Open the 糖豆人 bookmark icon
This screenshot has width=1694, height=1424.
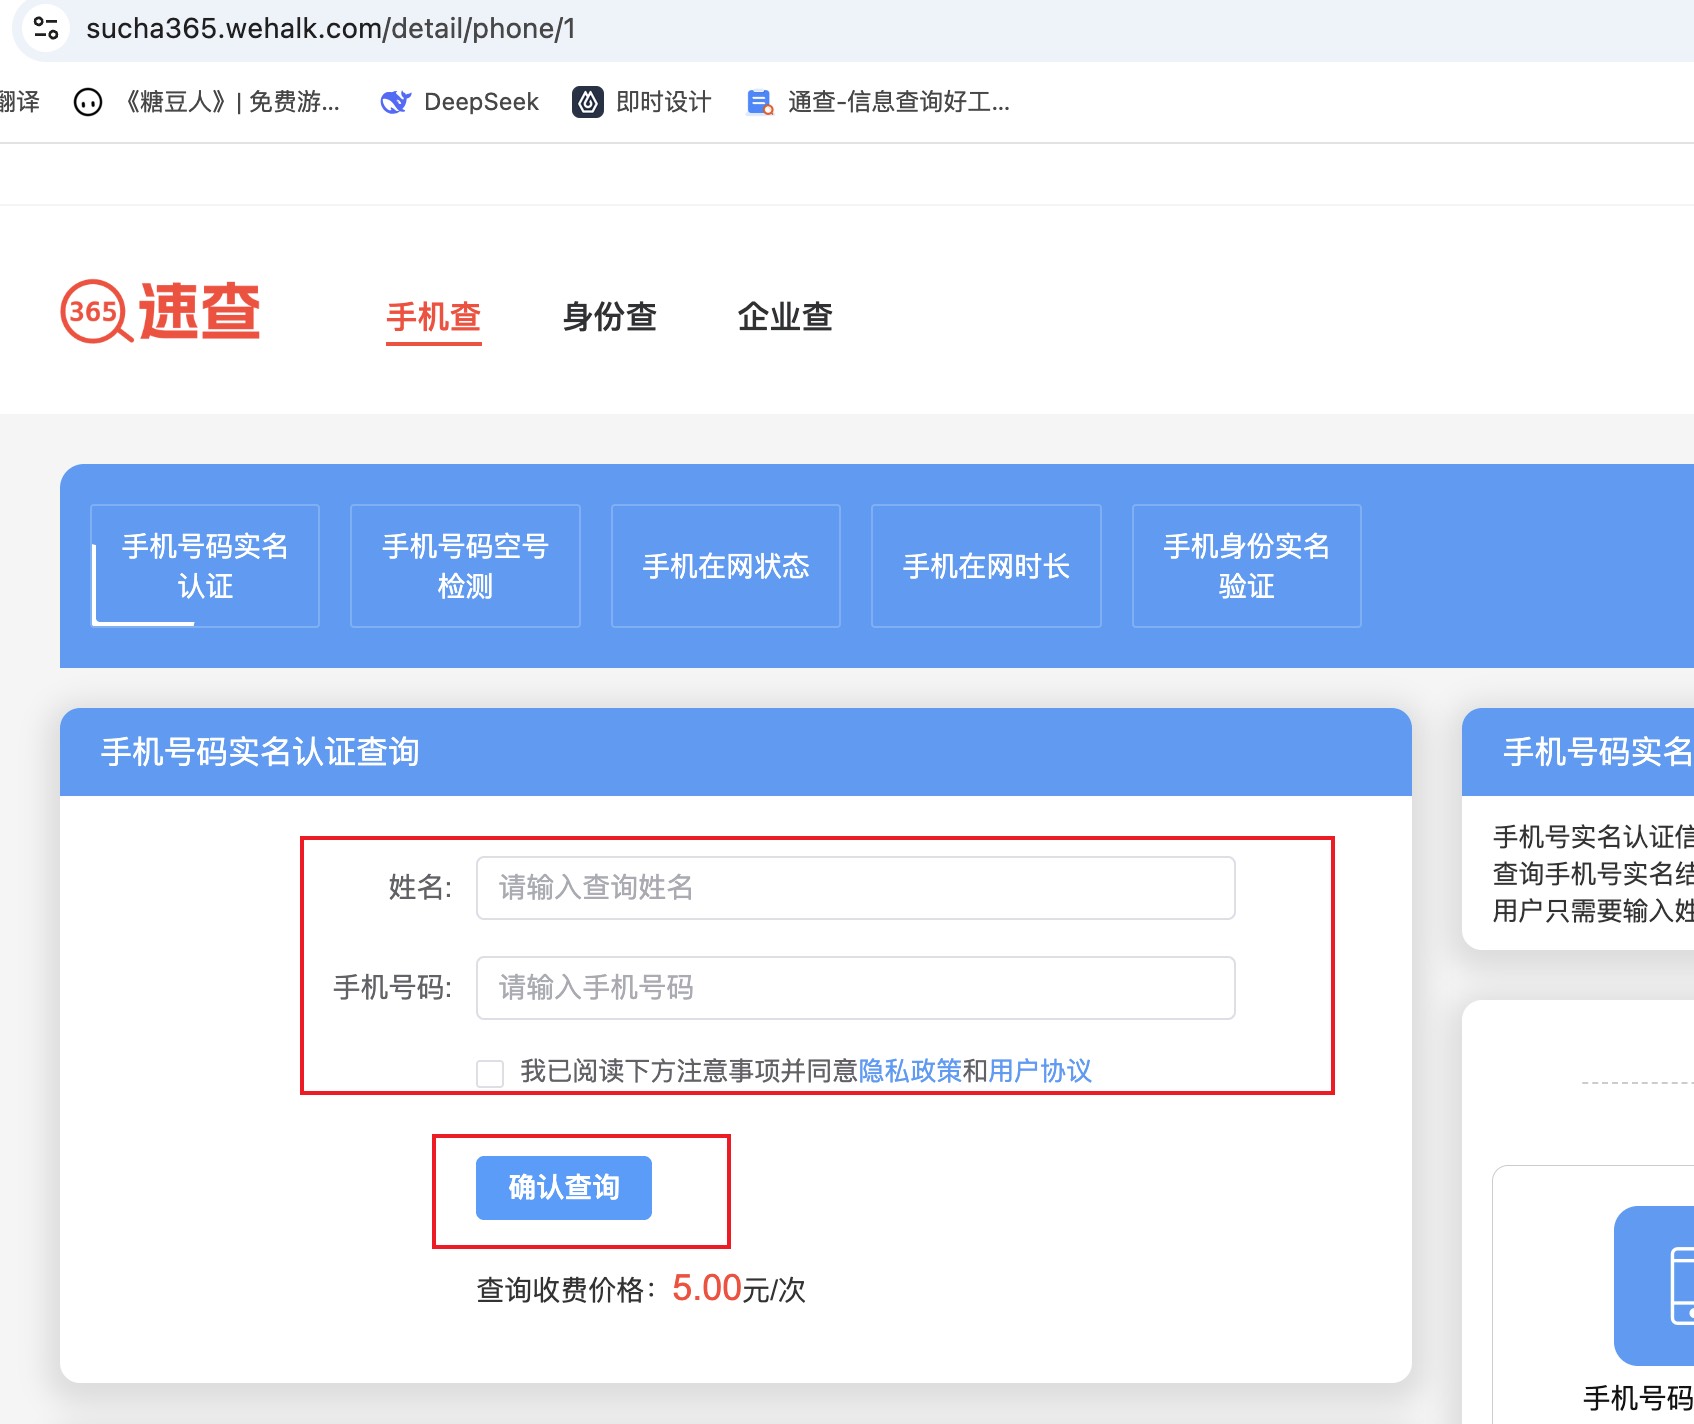point(88,102)
